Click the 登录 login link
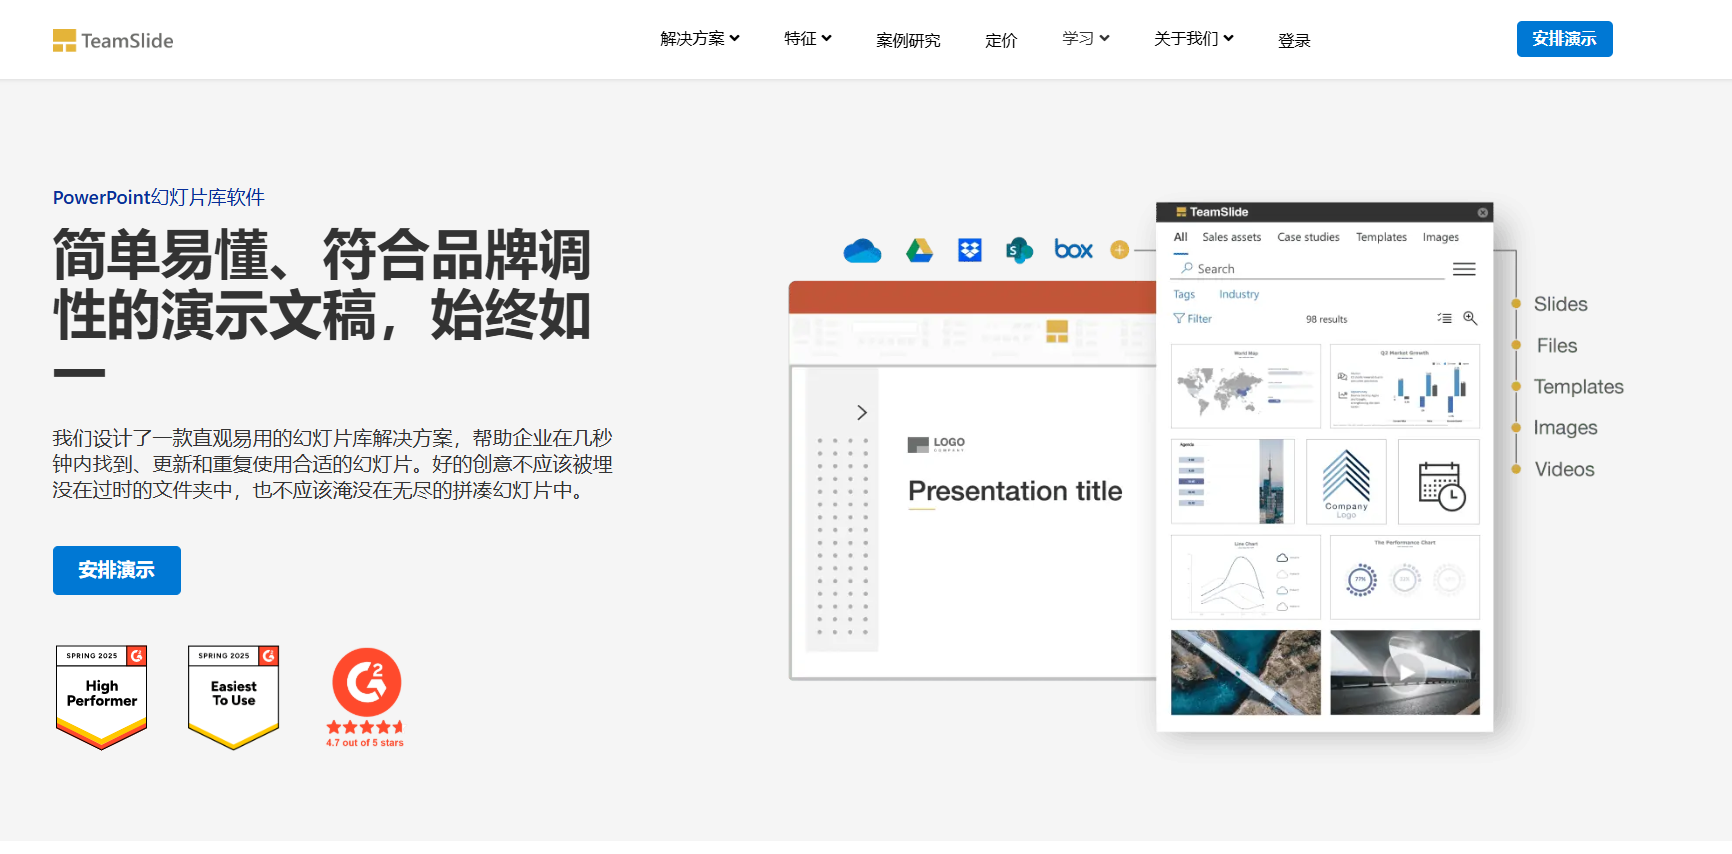Screen dimensions: 1732x854 (x=1294, y=41)
